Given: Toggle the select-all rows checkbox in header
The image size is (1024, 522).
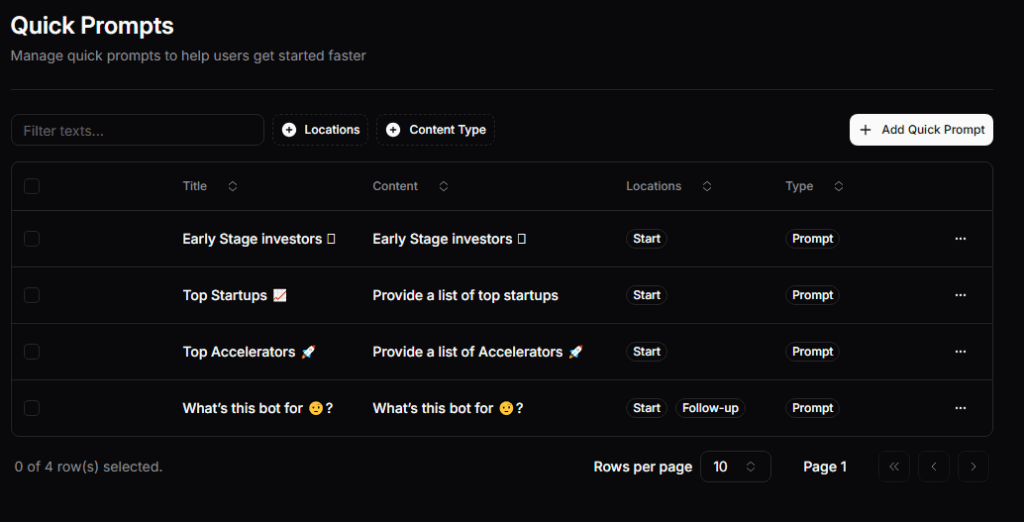Looking at the screenshot, I should click(x=32, y=186).
